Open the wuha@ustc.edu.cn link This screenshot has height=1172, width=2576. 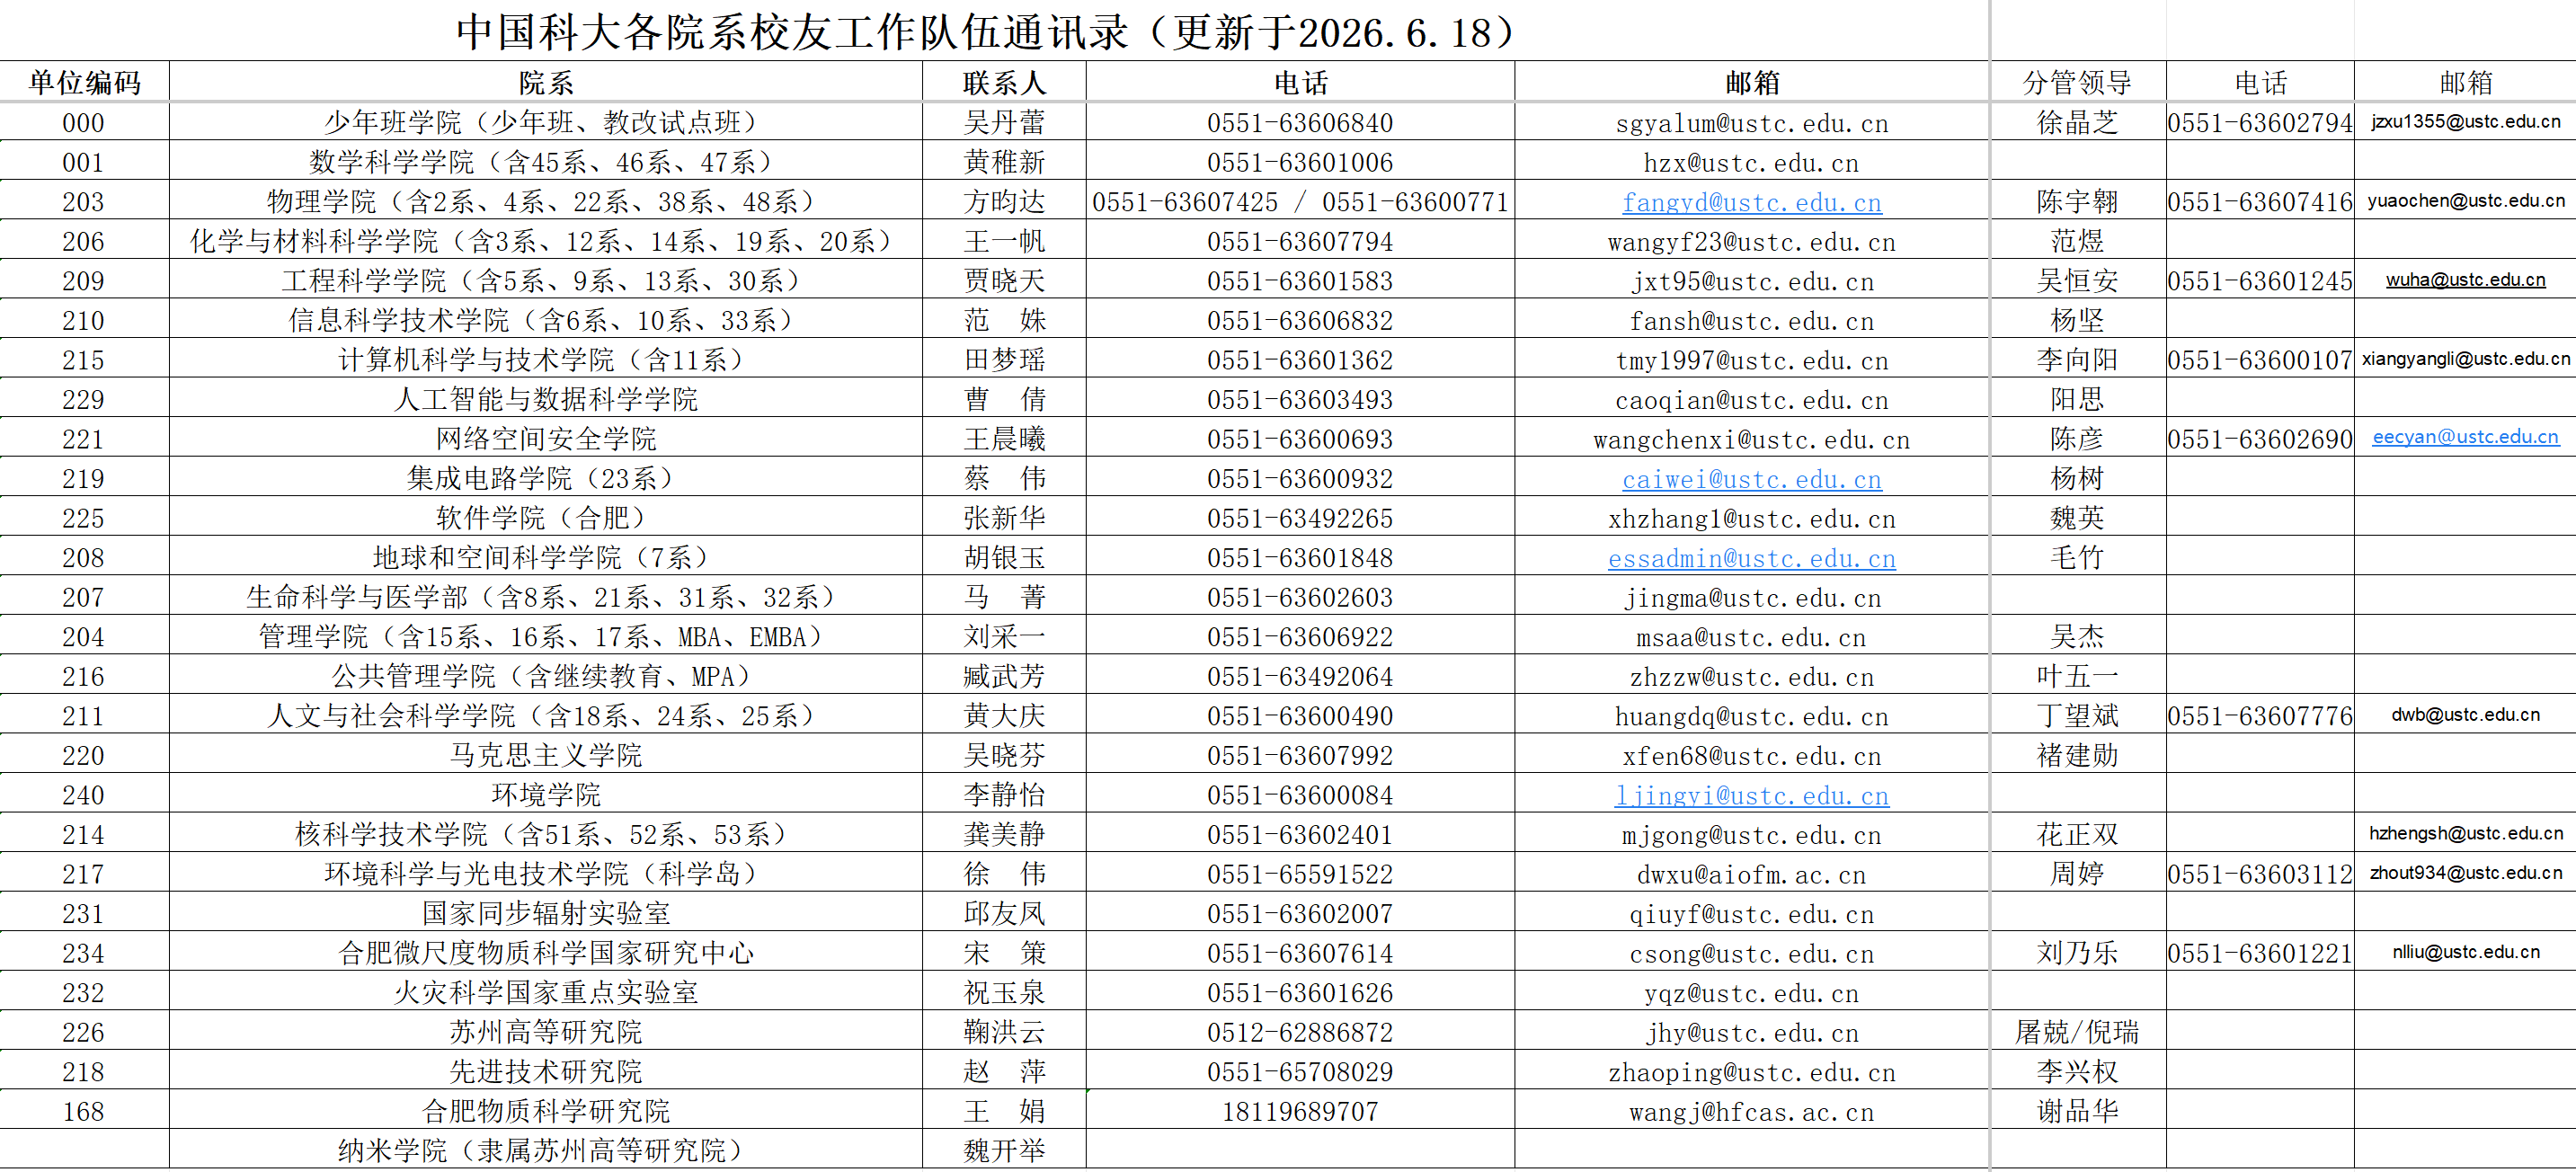[x=2465, y=280]
